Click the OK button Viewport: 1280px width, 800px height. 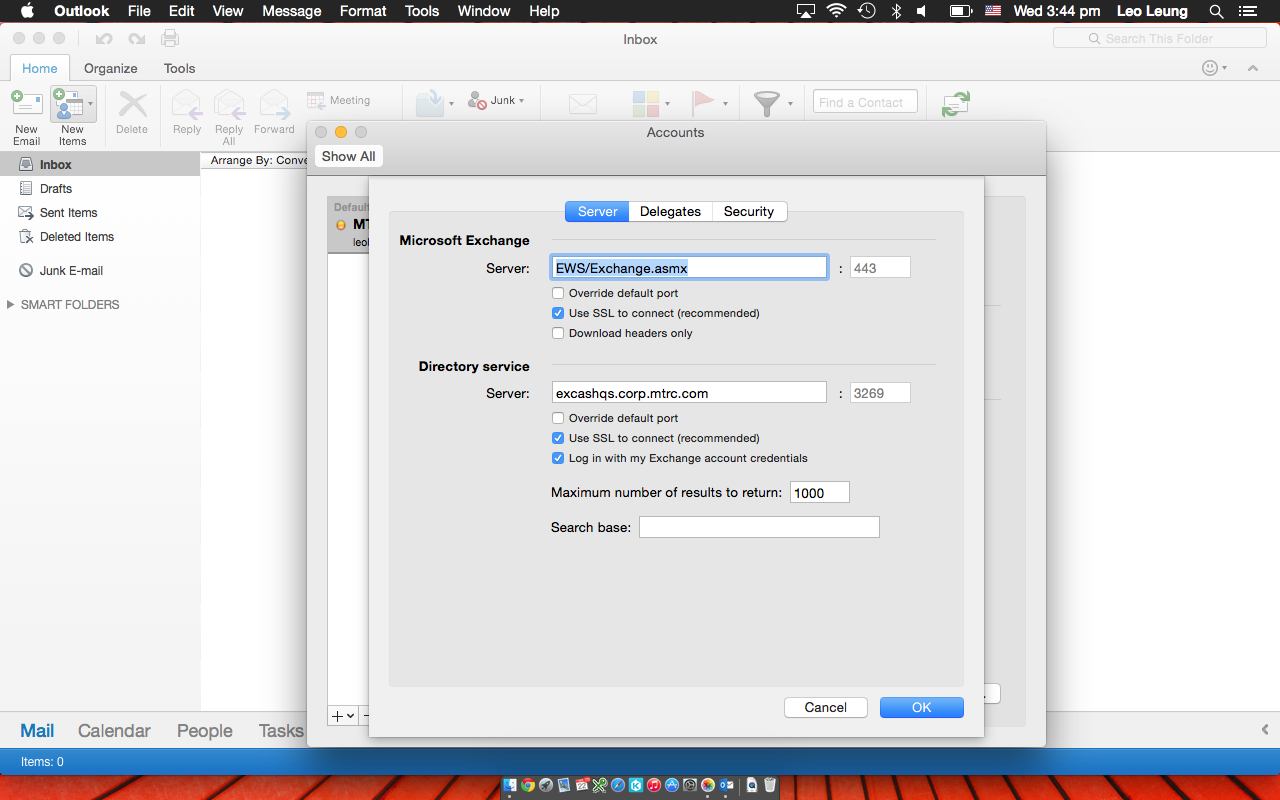point(922,707)
